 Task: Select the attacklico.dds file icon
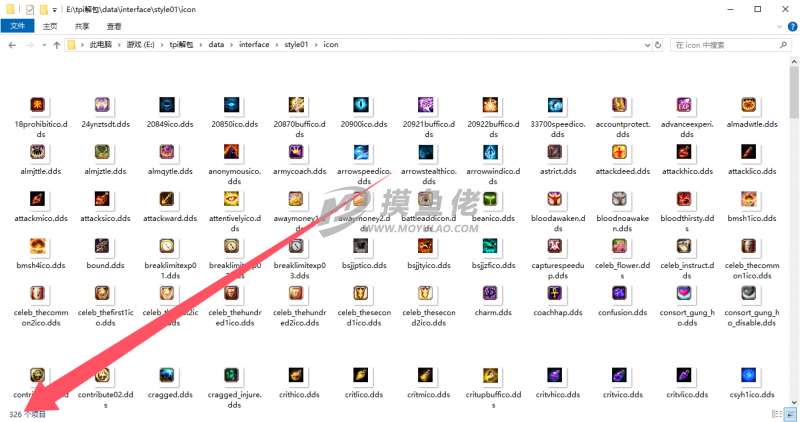[x=749, y=152]
